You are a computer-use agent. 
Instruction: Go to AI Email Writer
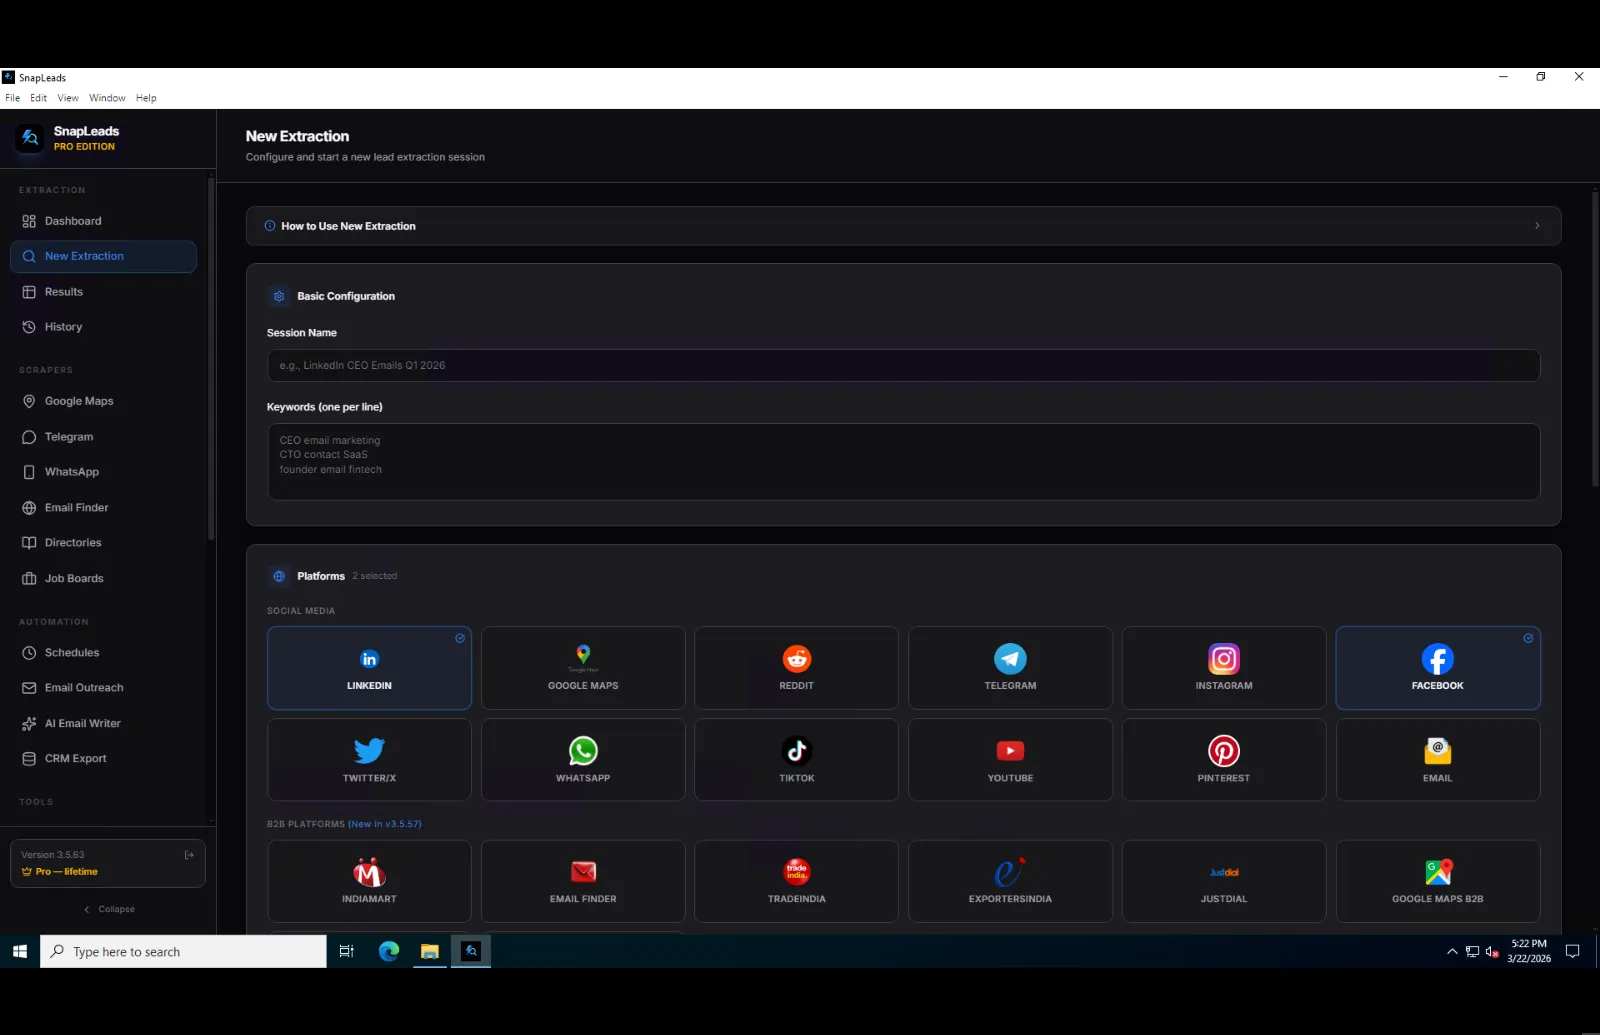pyautogui.click(x=82, y=723)
